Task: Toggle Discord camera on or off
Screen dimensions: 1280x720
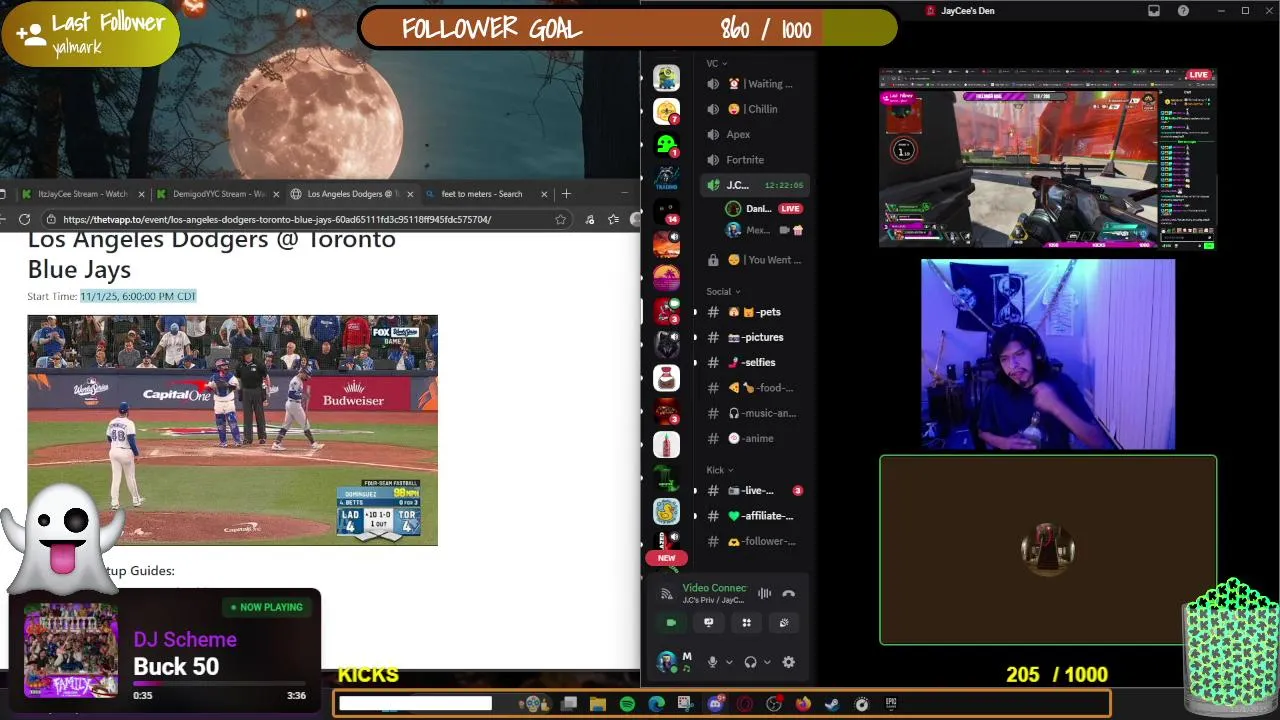Action: [x=671, y=622]
